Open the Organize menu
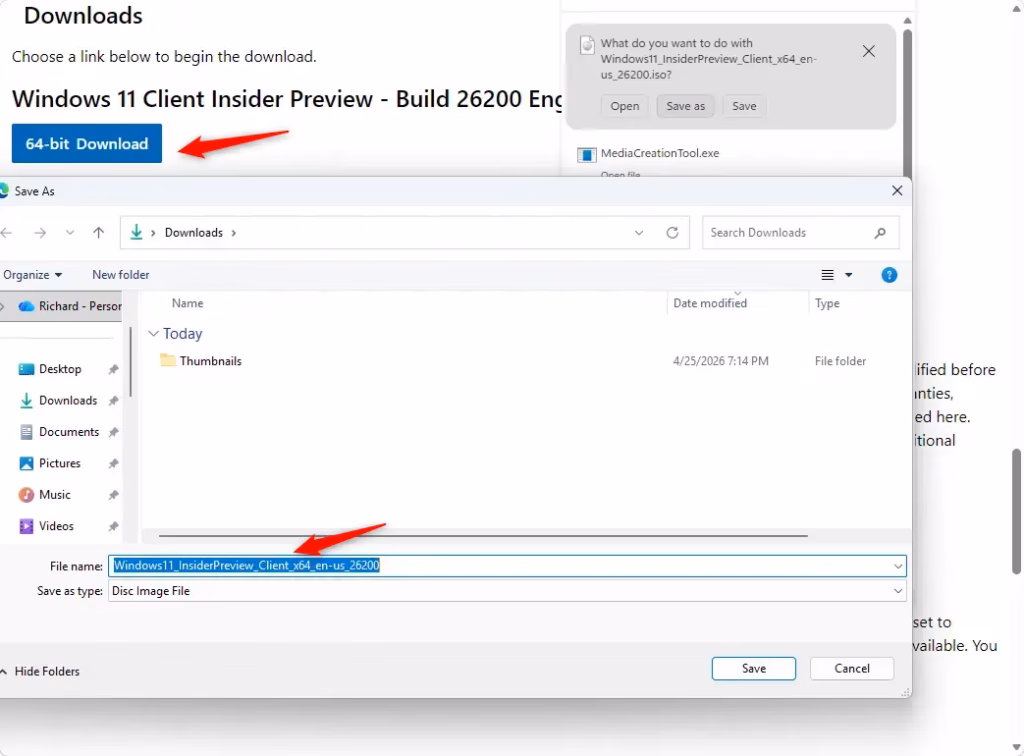Screen dimensions: 1024x756 [x=32, y=275]
